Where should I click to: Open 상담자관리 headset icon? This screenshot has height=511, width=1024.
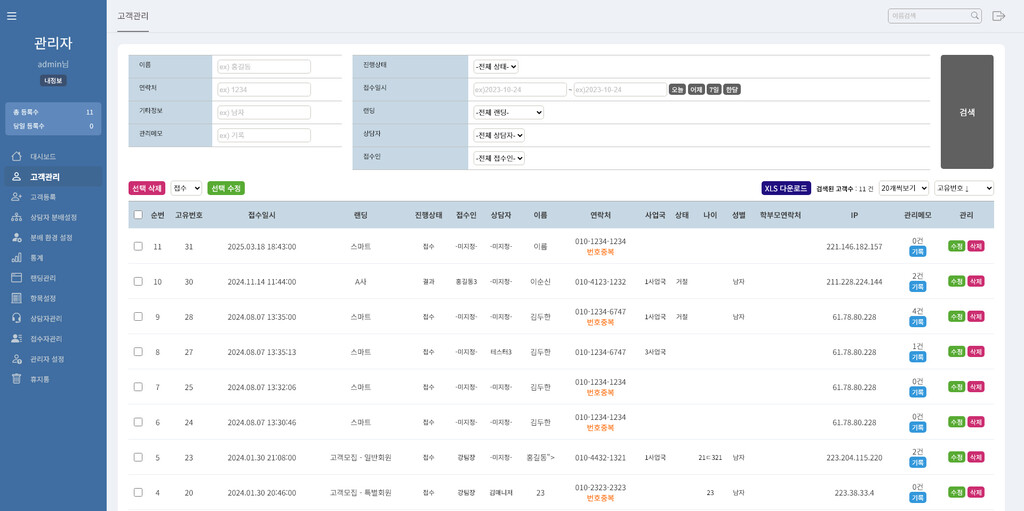coord(16,318)
